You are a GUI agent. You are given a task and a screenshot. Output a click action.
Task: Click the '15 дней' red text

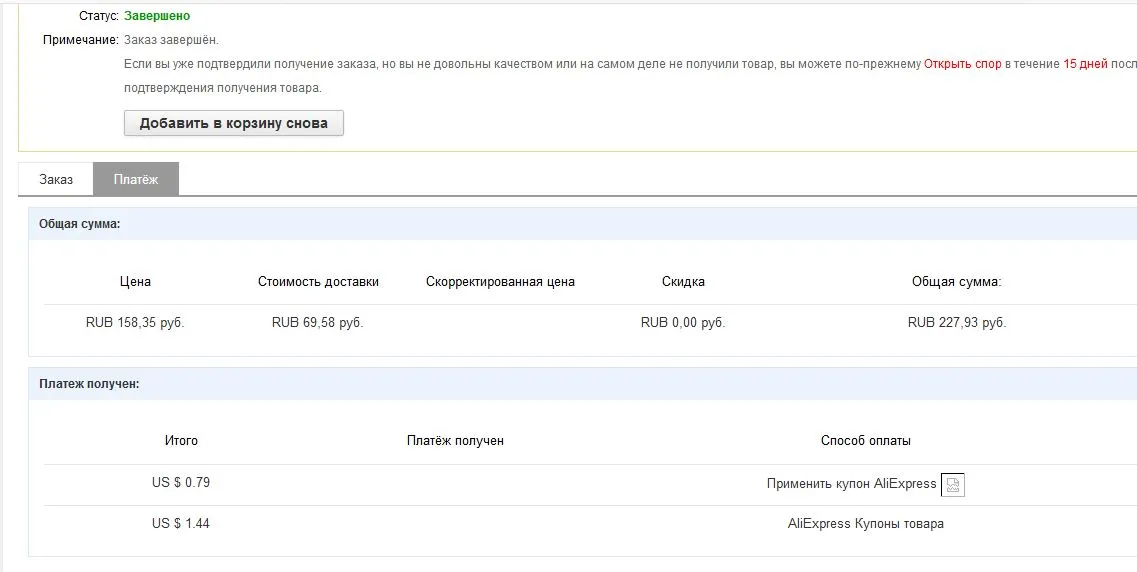coord(1086,64)
